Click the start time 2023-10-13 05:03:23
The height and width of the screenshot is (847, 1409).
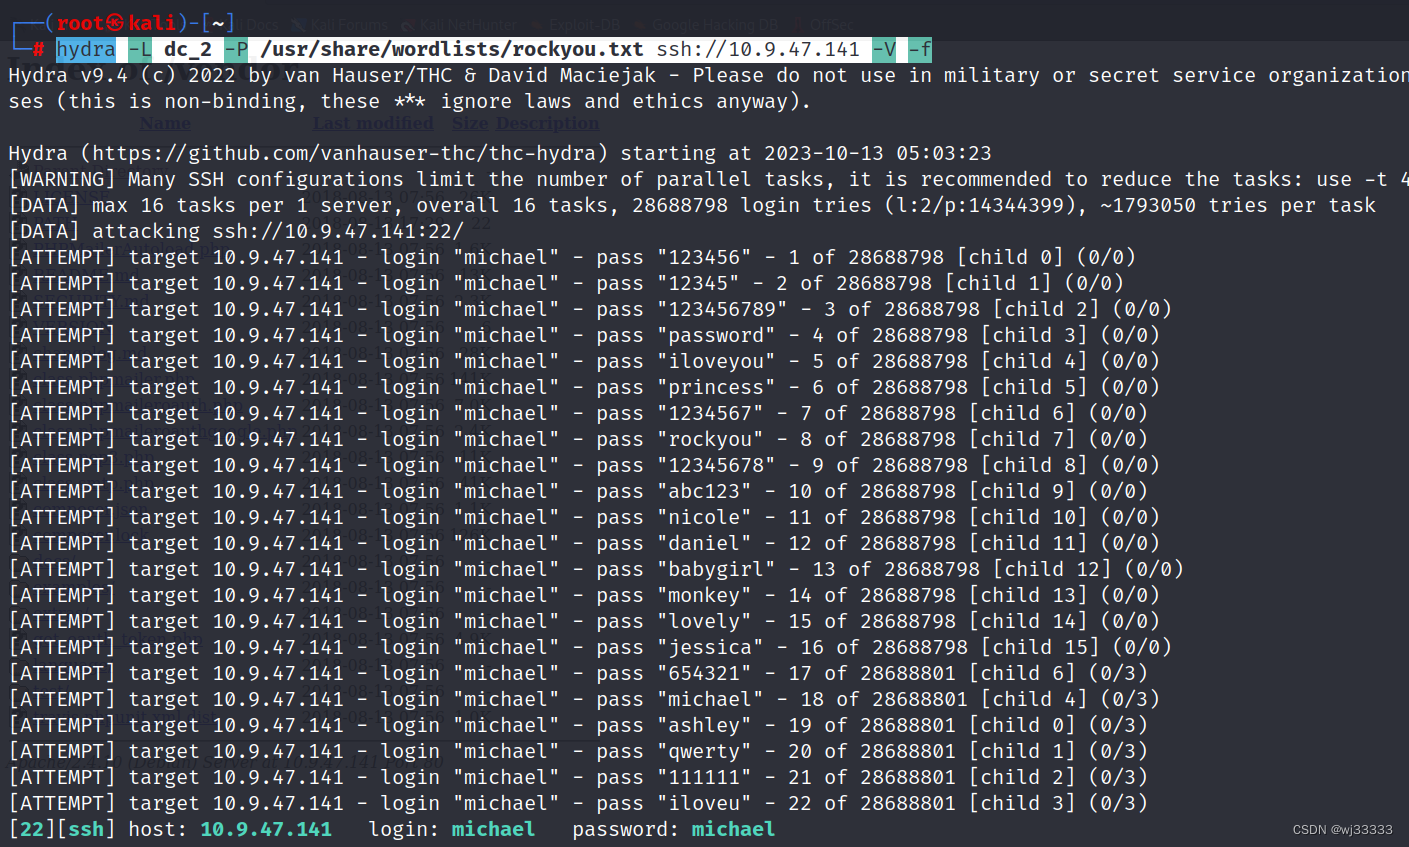(x=878, y=153)
